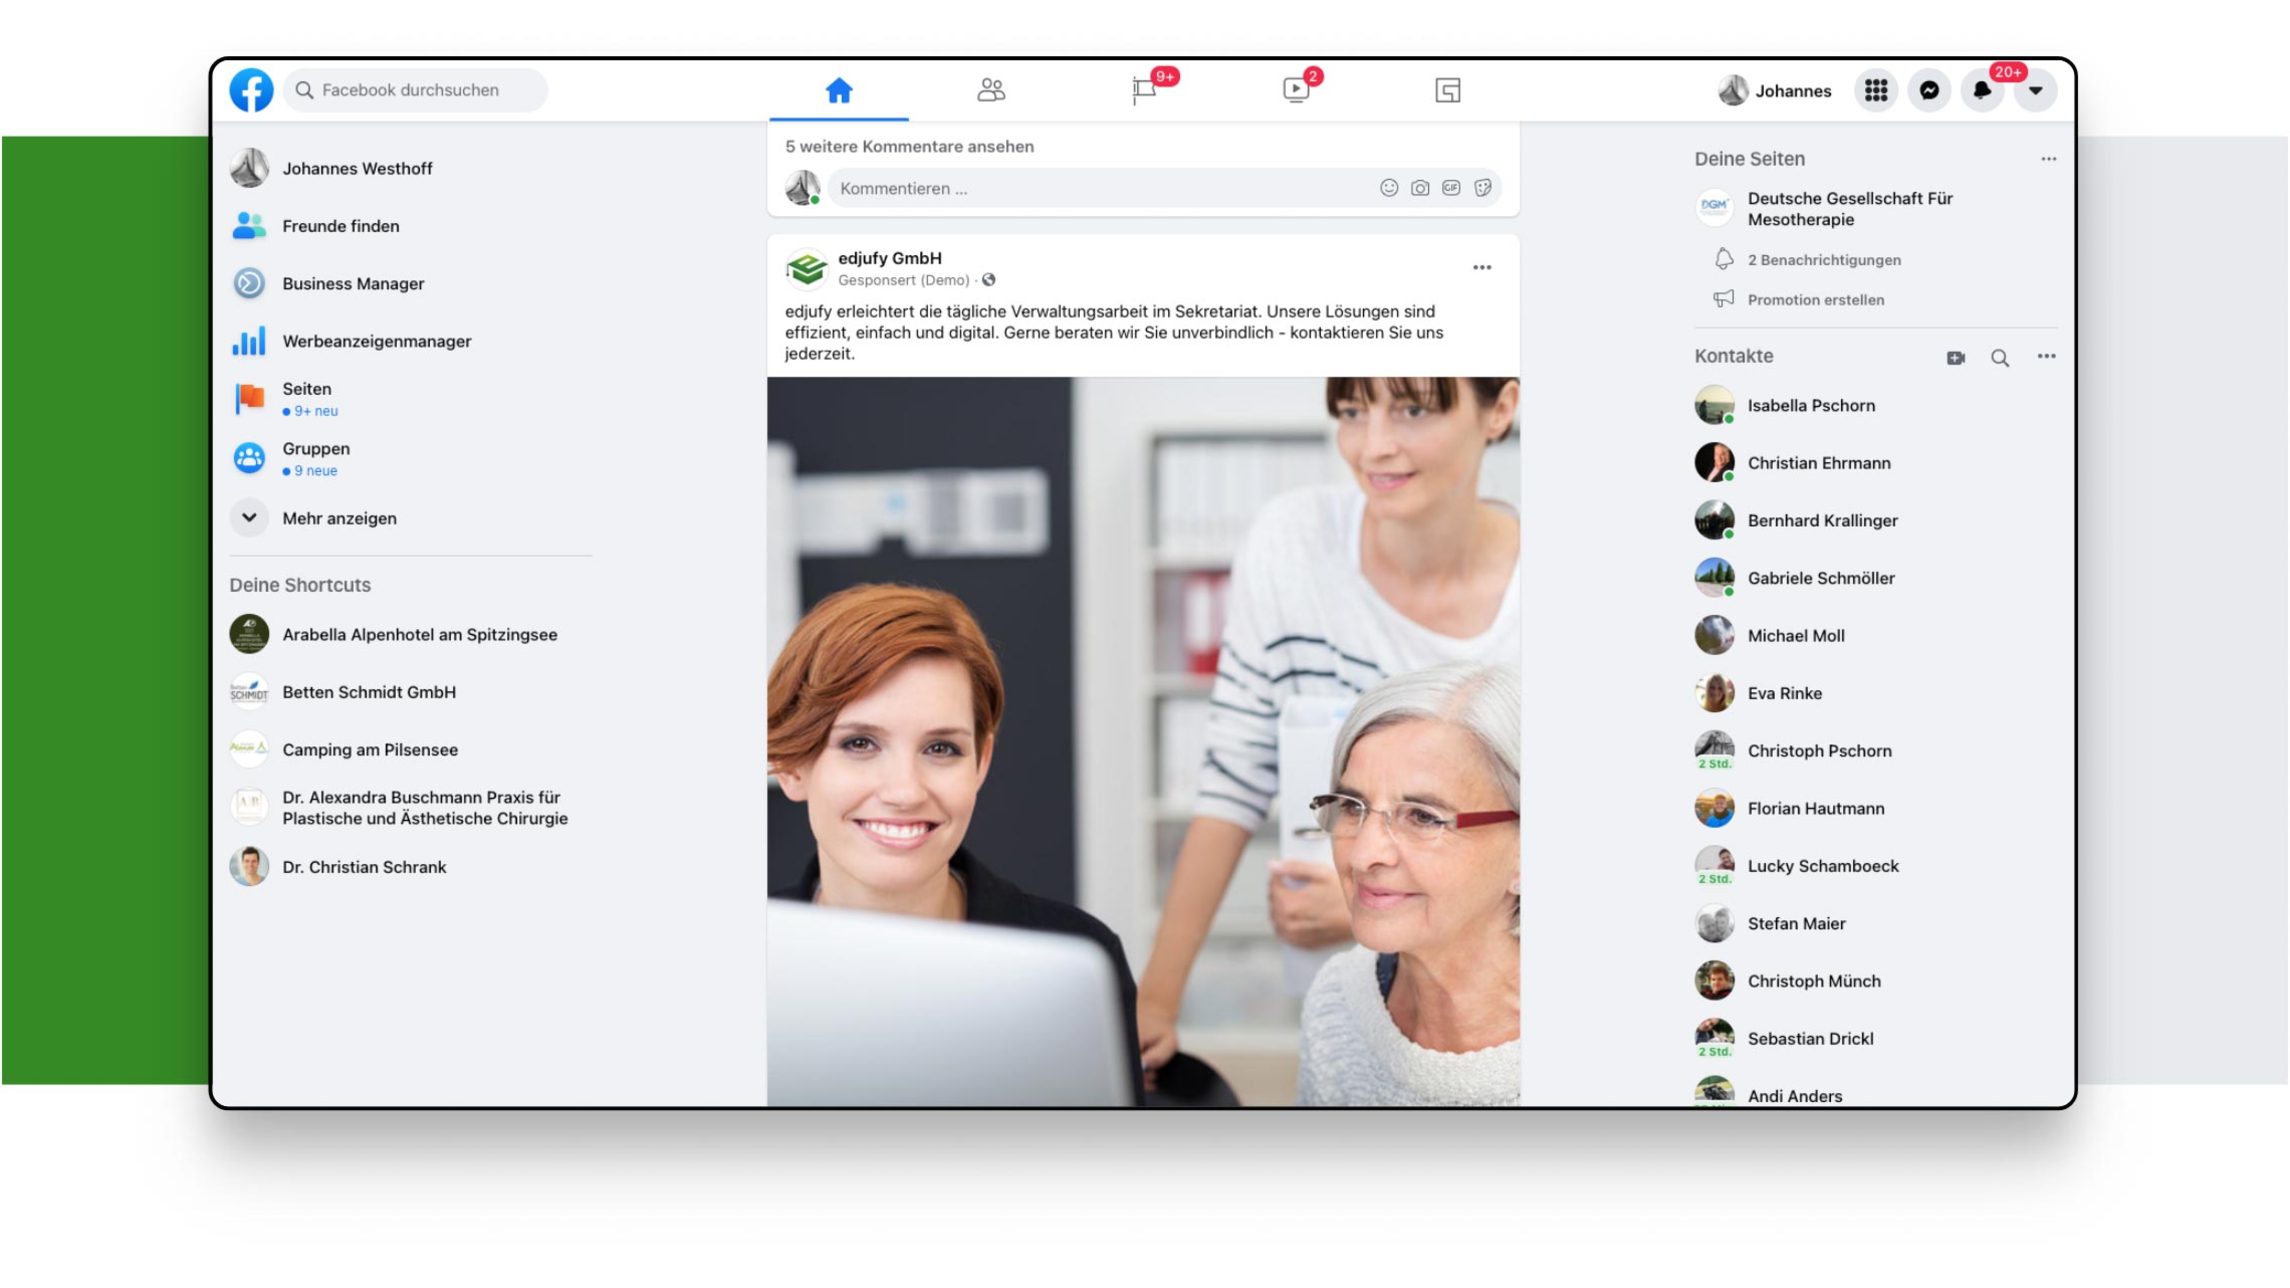Expand the account dropdown arrow
2290x1288 pixels.
(2035, 90)
